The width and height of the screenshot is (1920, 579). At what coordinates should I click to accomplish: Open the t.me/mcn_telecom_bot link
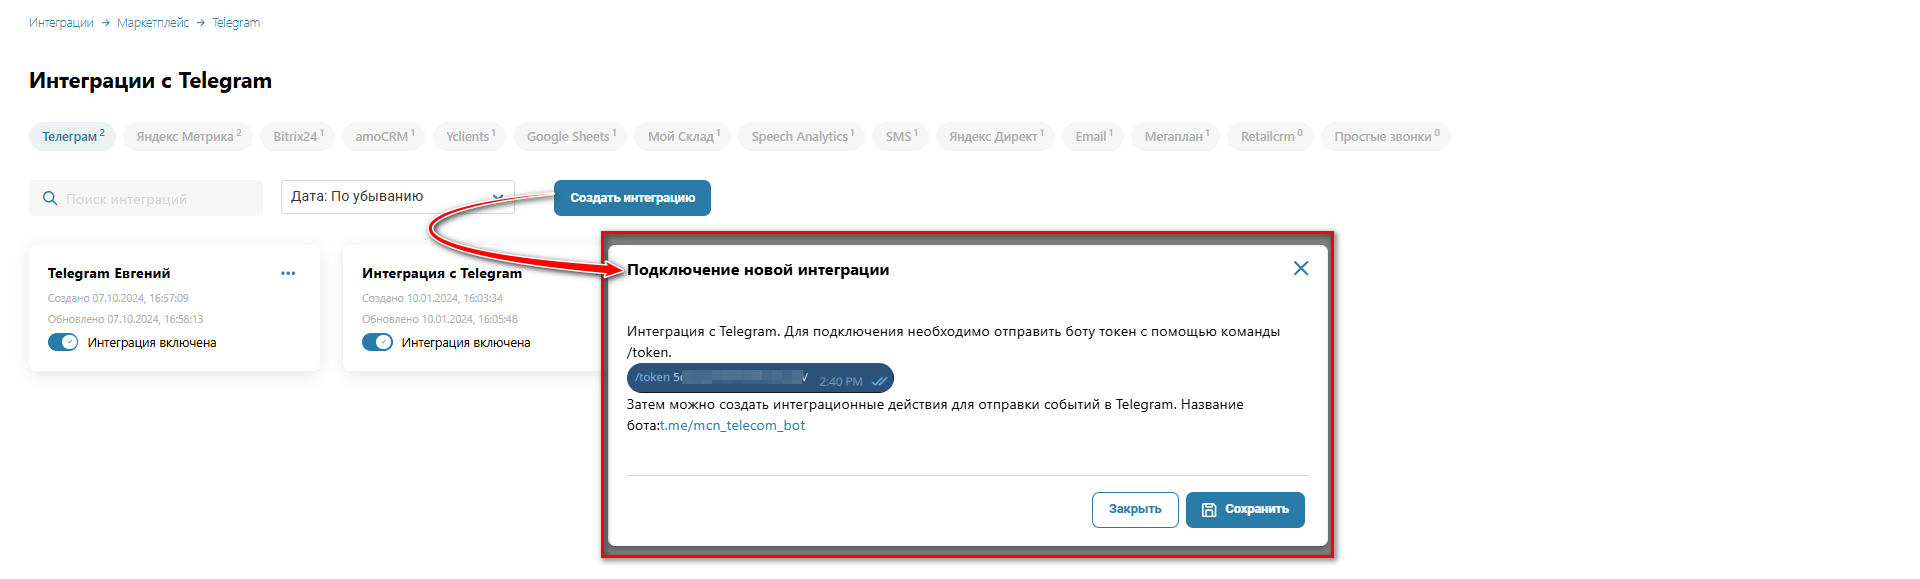pos(733,425)
